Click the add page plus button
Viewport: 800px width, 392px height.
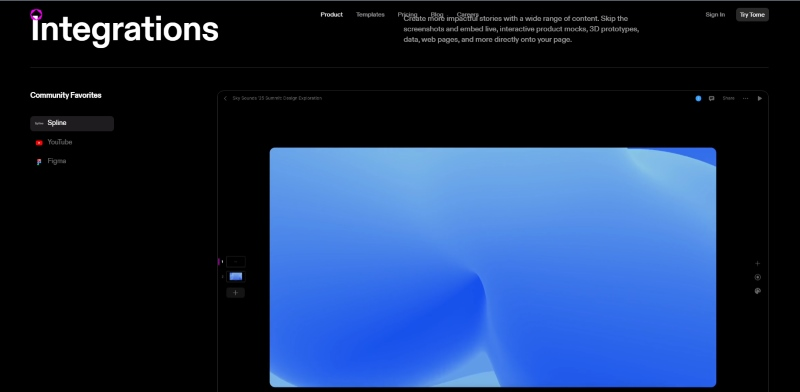point(235,292)
